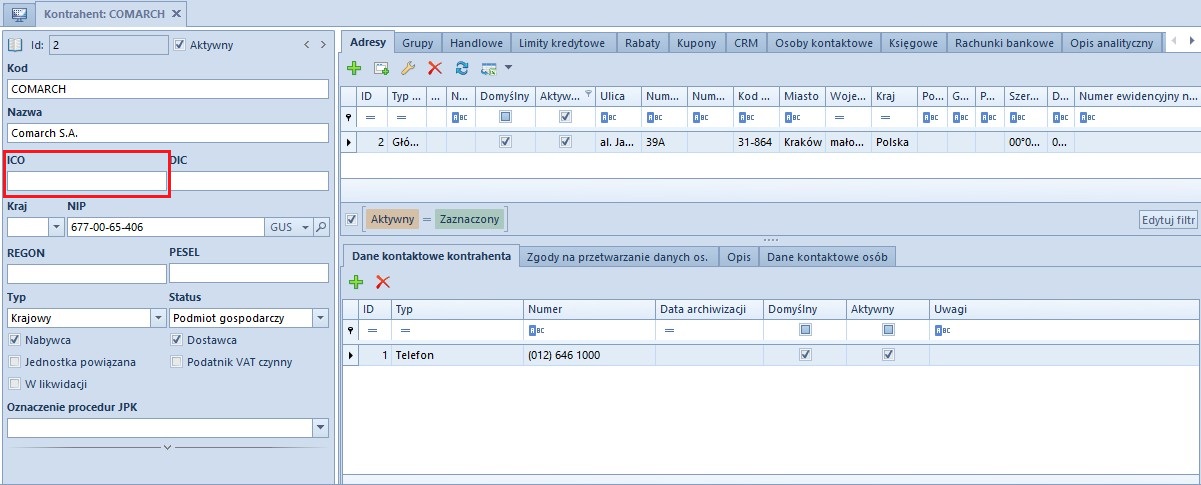Open the Zgody na przetwarzanie danych tab
Image resolution: width=1201 pixels, height=485 pixels.
click(617, 256)
